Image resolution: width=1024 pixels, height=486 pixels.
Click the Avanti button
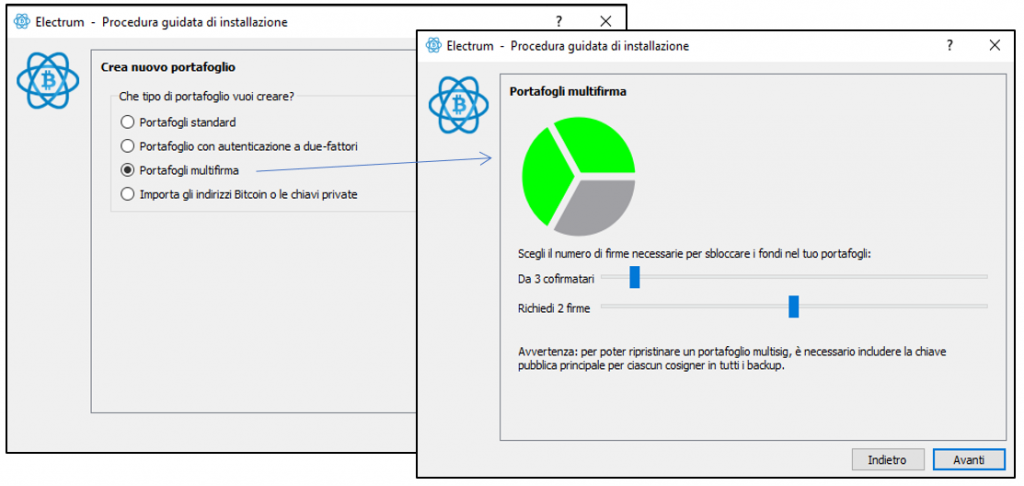[x=968, y=459]
